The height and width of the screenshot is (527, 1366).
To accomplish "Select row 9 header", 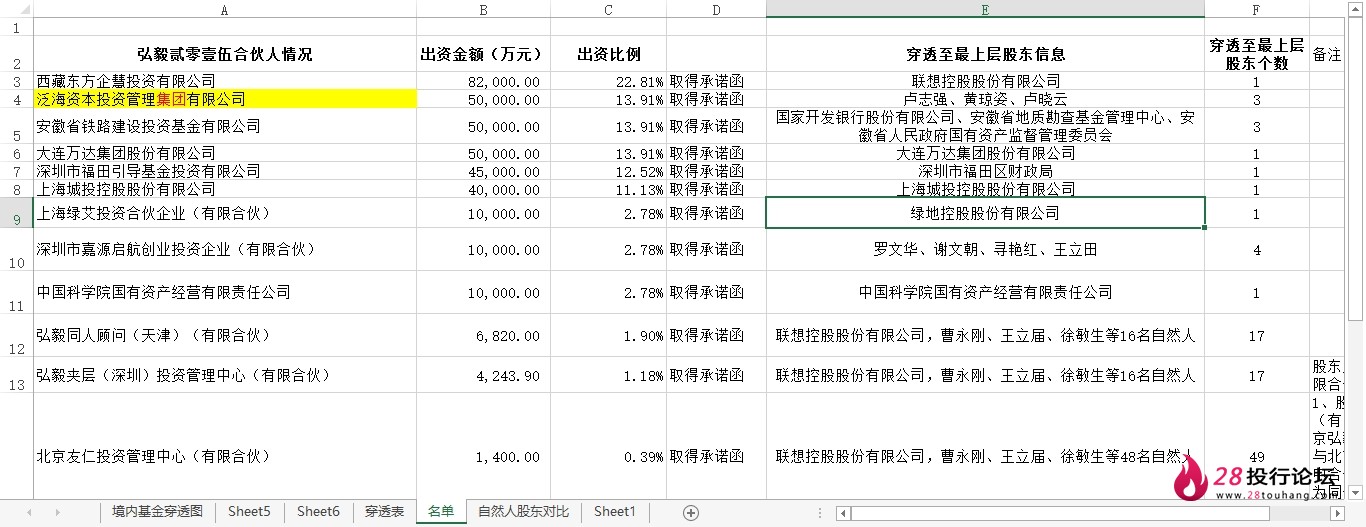I will (16, 213).
